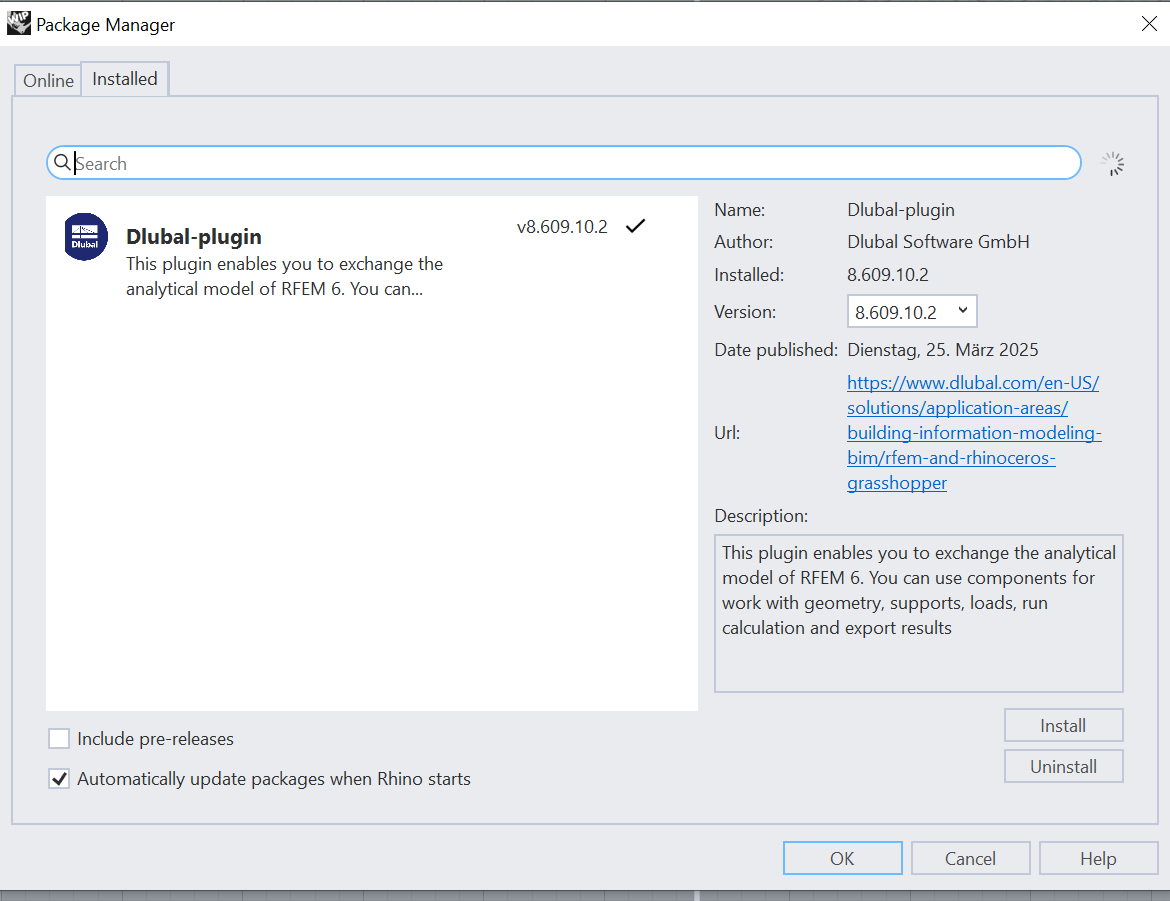Click the Dlubal plugin logo icon

pyautogui.click(x=86, y=237)
